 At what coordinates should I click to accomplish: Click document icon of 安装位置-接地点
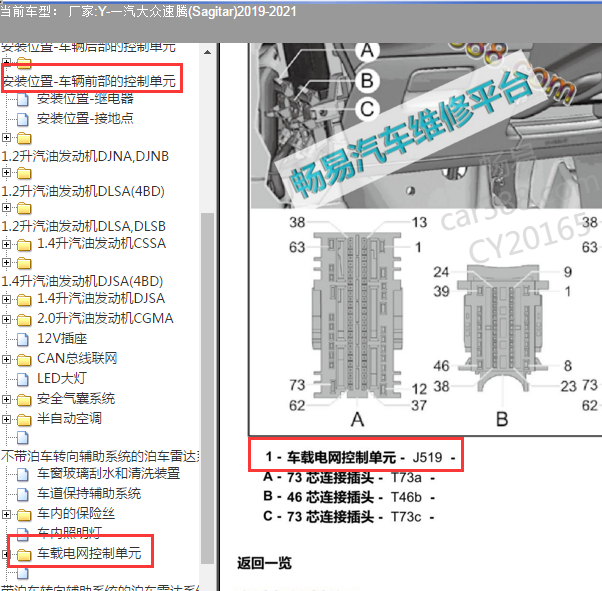click(23, 119)
